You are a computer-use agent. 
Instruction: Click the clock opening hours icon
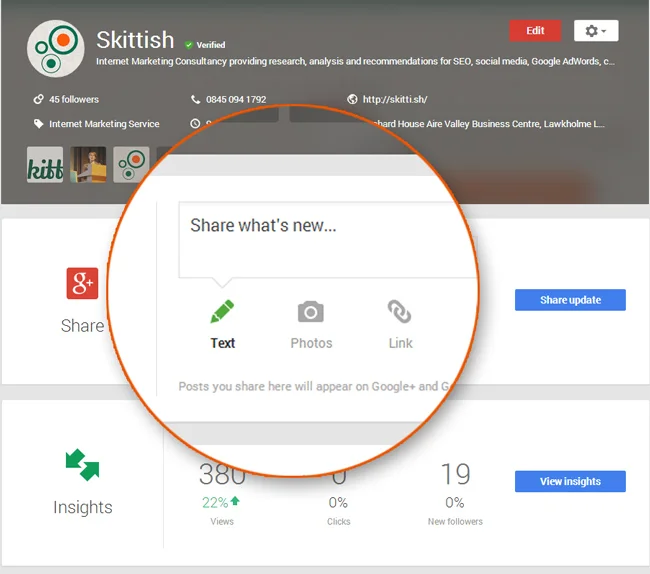coord(195,124)
